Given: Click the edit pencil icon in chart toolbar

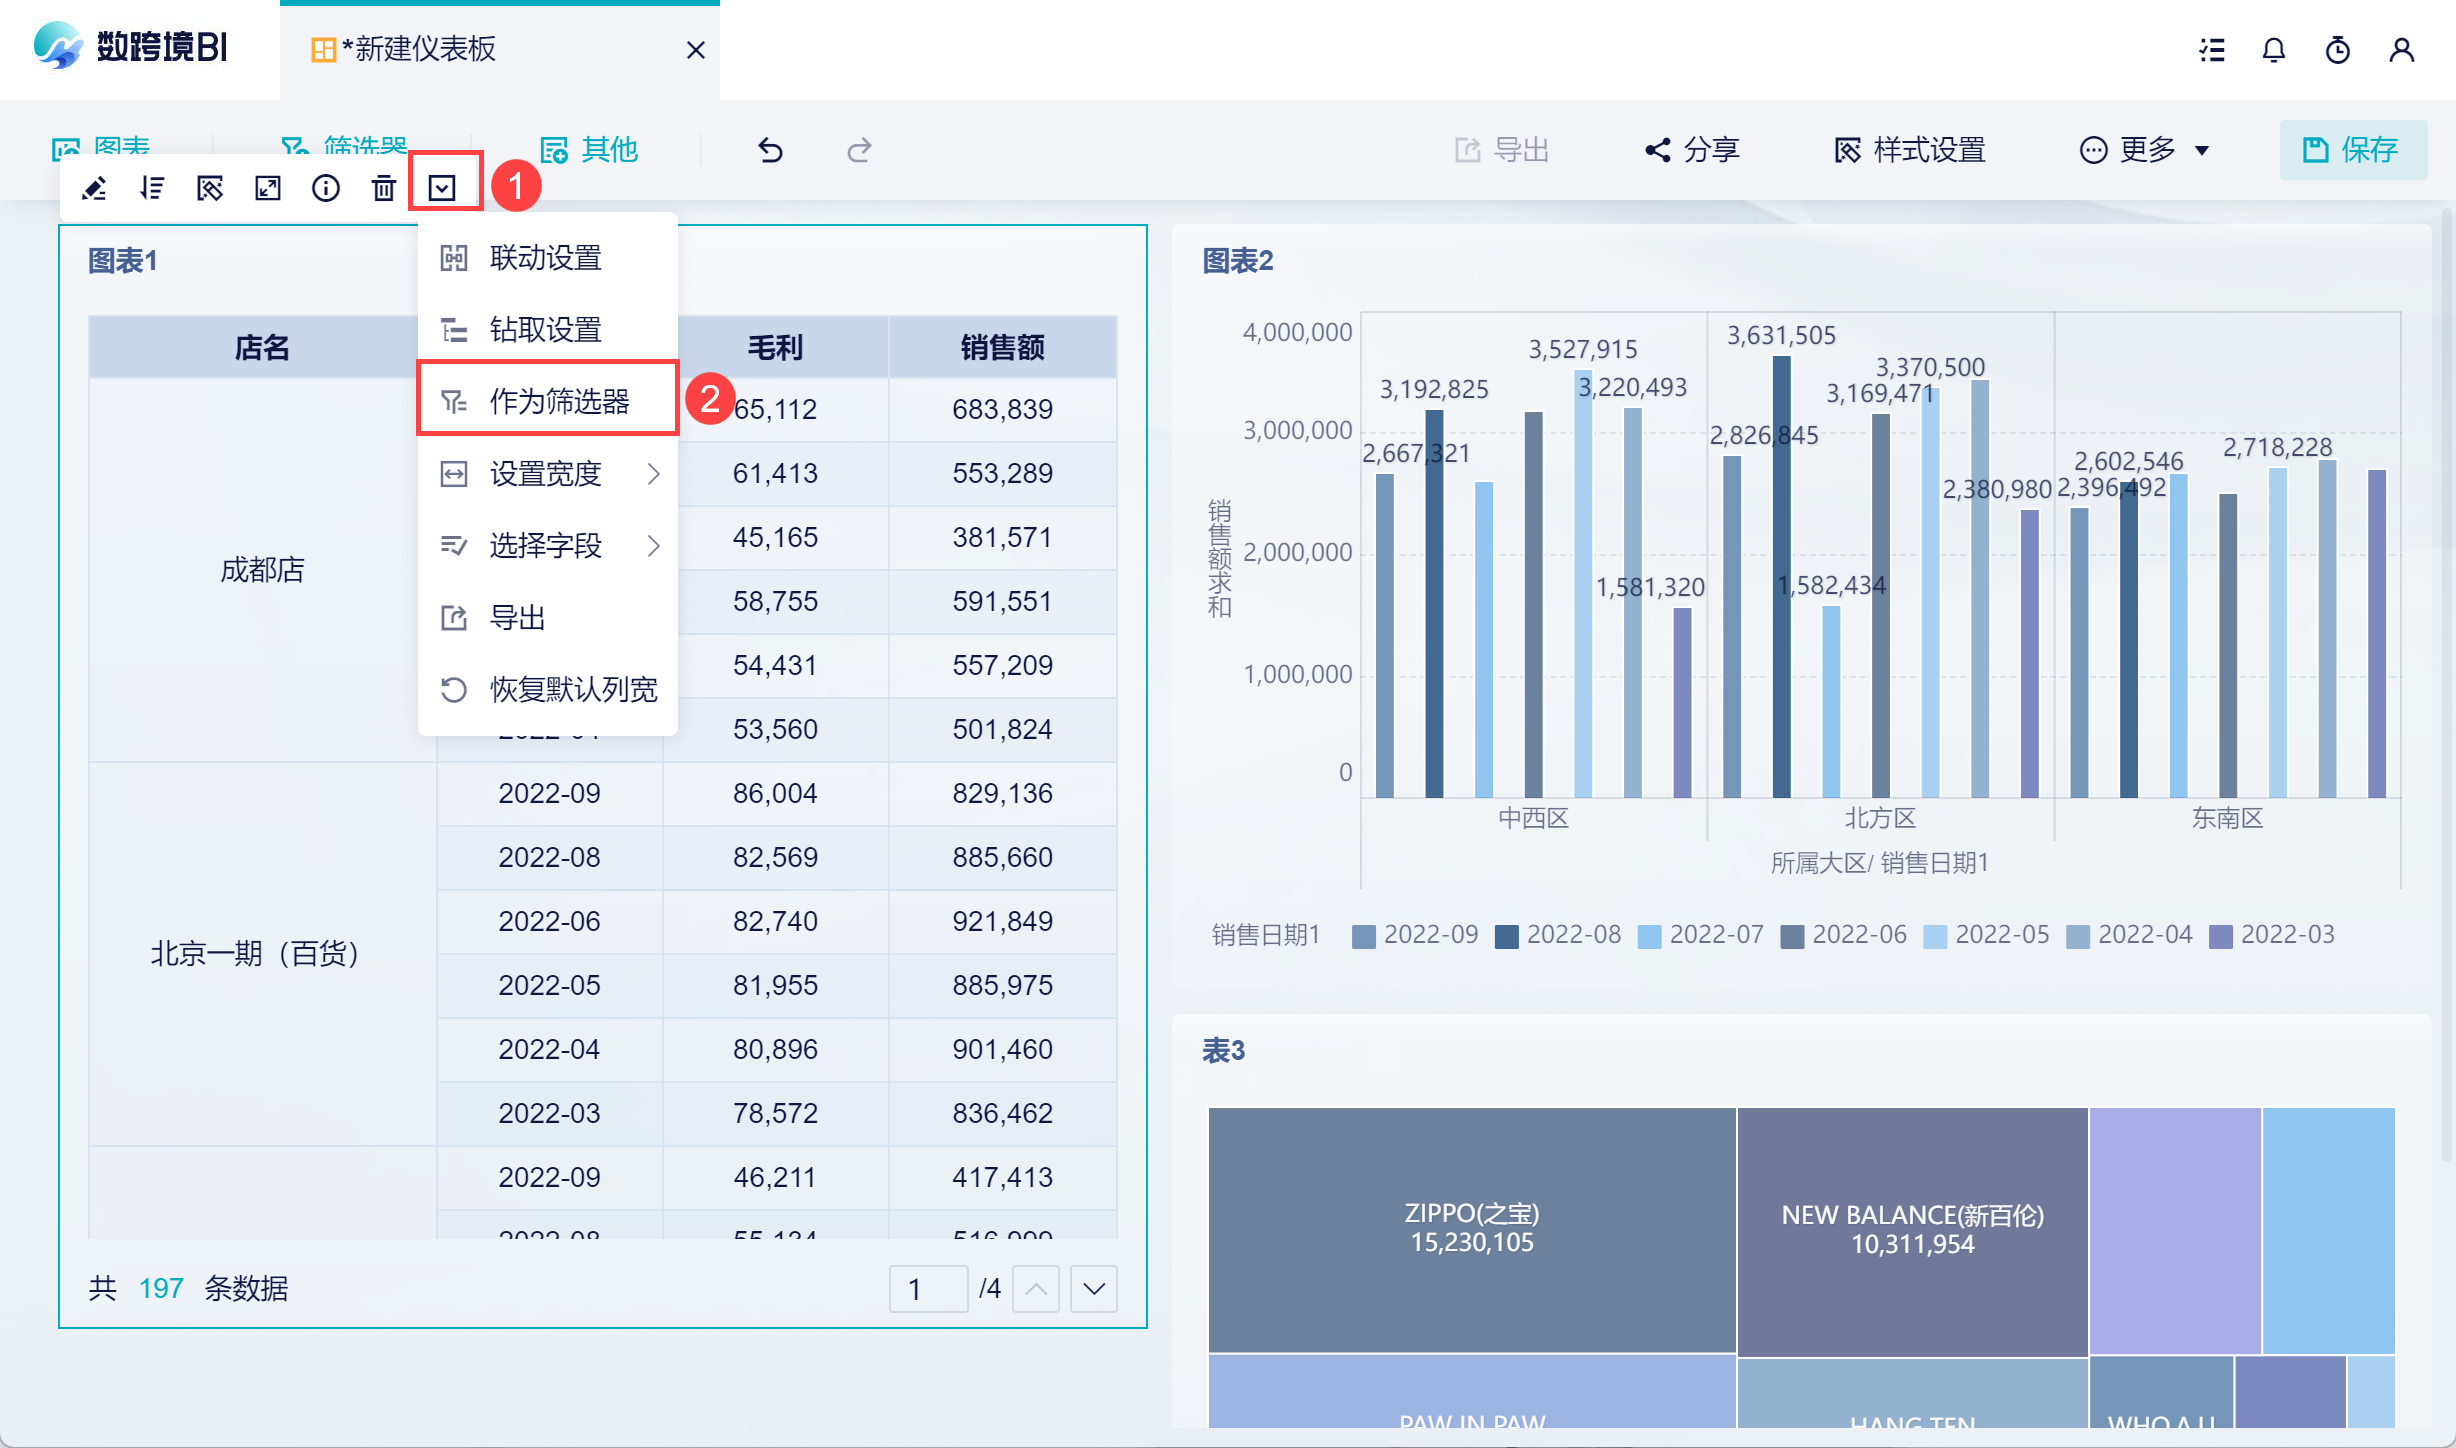Looking at the screenshot, I should pos(94,188).
